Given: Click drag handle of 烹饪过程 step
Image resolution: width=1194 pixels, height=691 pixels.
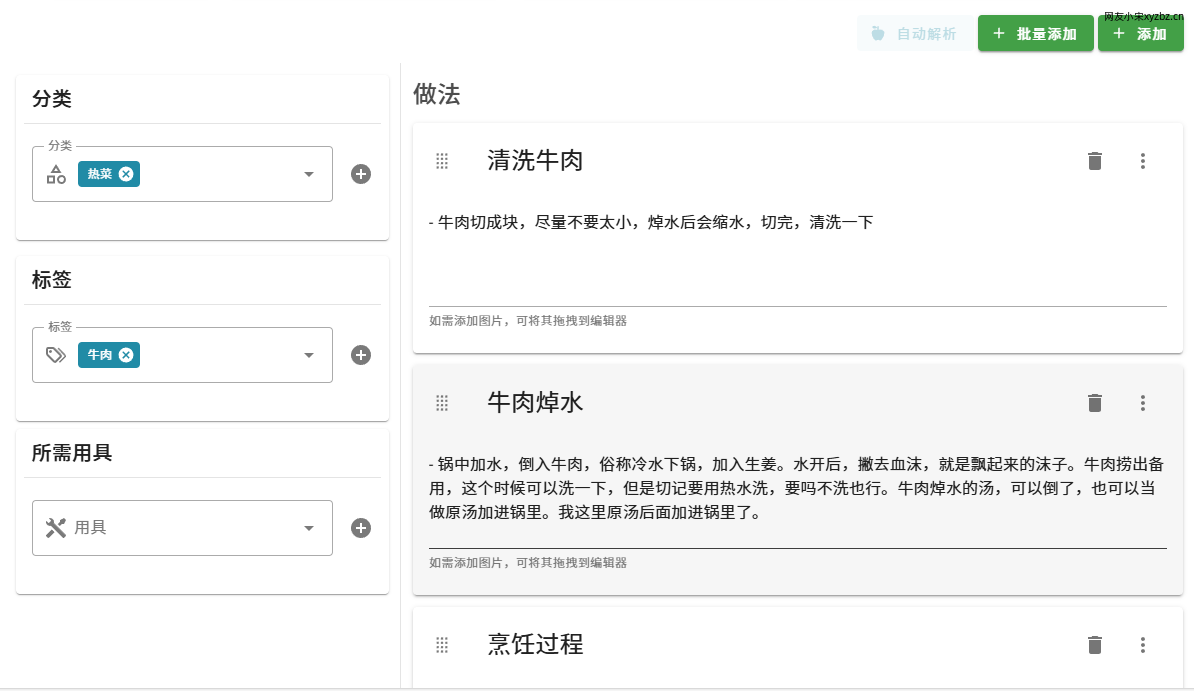Looking at the screenshot, I should 442,645.
